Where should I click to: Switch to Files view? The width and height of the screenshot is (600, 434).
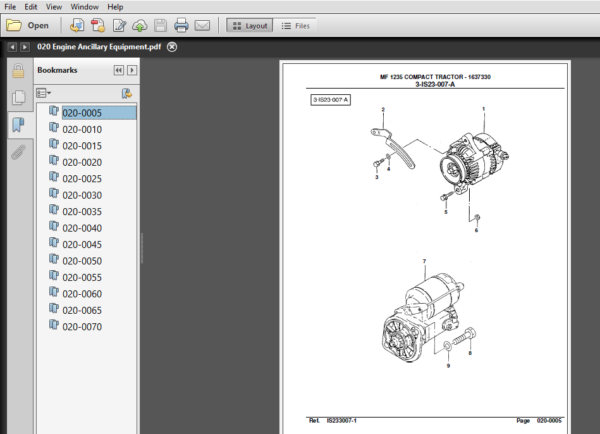tap(295, 26)
